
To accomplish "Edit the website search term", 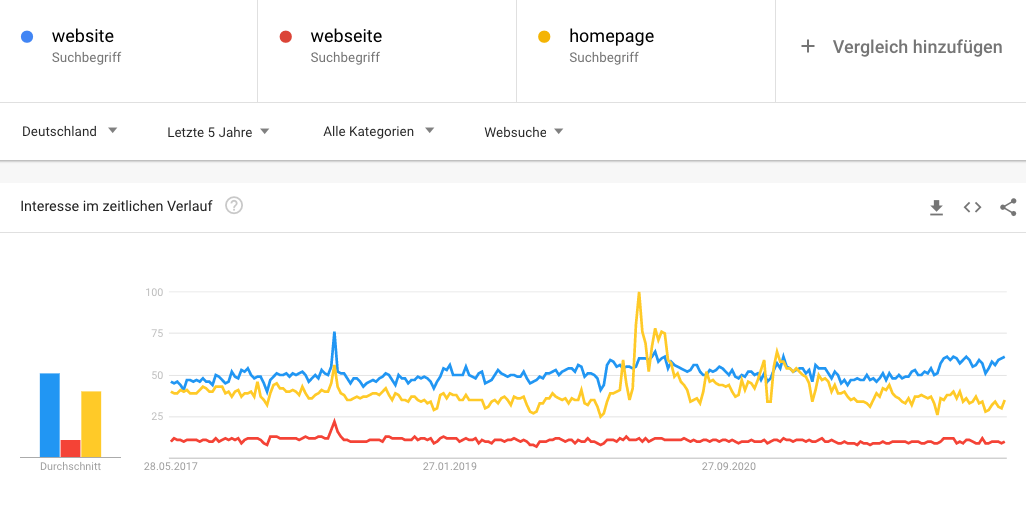I will [83, 37].
